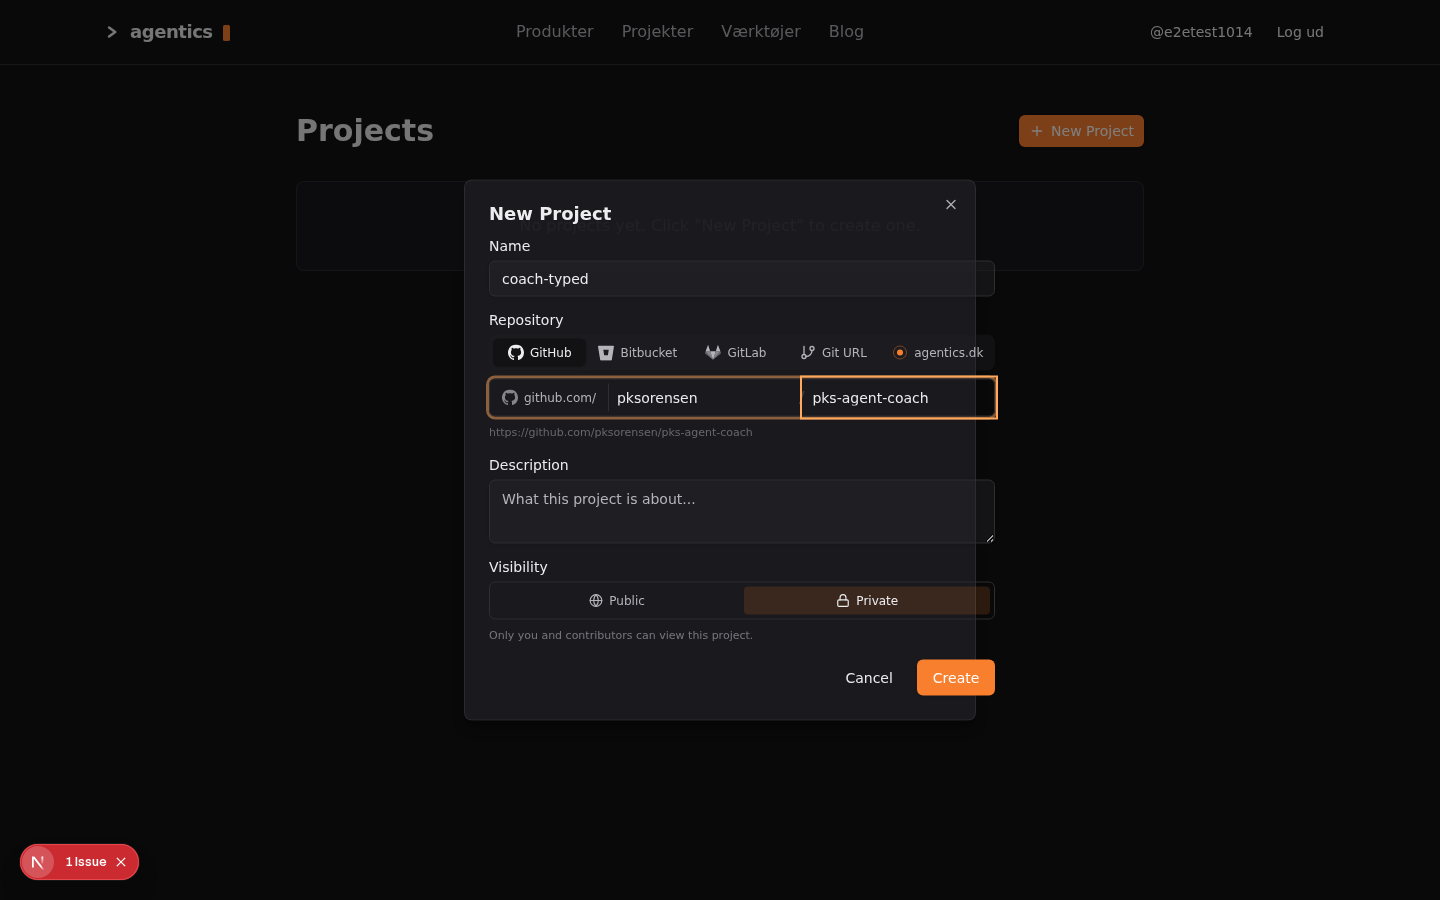1440x900 pixels.
Task: Cancel the new project form
Action: click(869, 678)
